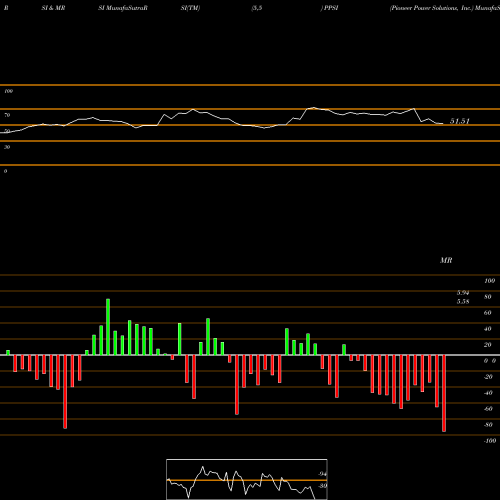This screenshot has height=500, width=500.
Task: Click the last, longest red MR bar
Action: (x=444, y=393)
